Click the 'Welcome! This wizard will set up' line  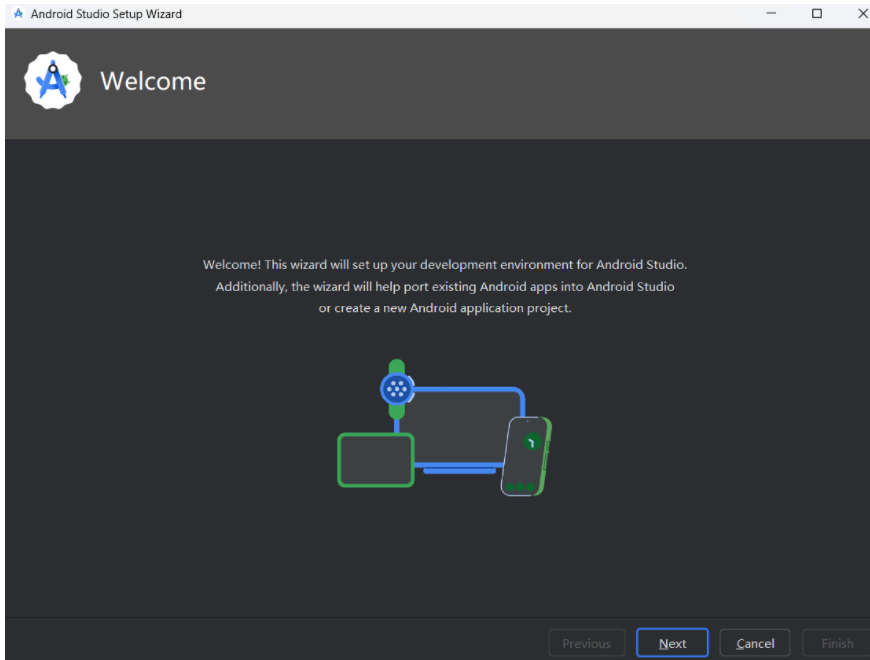[444, 265]
